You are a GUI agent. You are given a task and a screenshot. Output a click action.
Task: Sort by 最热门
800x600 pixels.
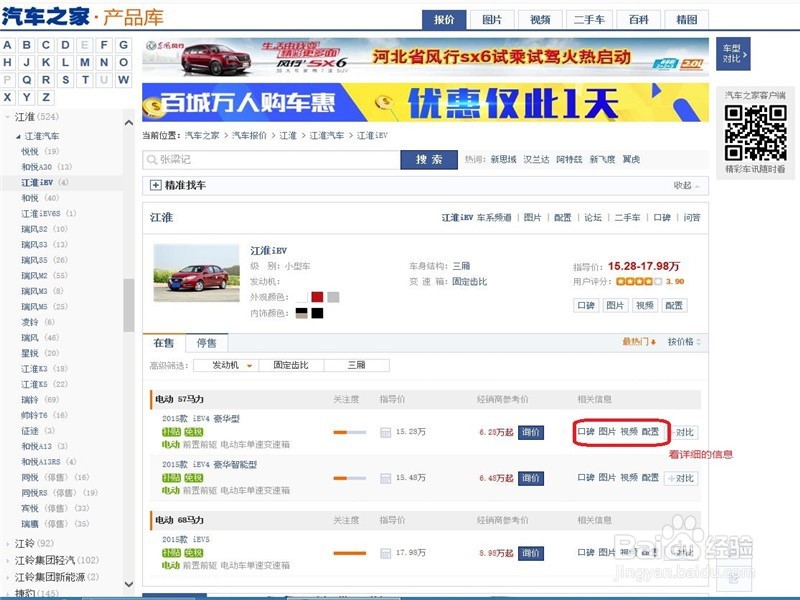click(x=639, y=342)
